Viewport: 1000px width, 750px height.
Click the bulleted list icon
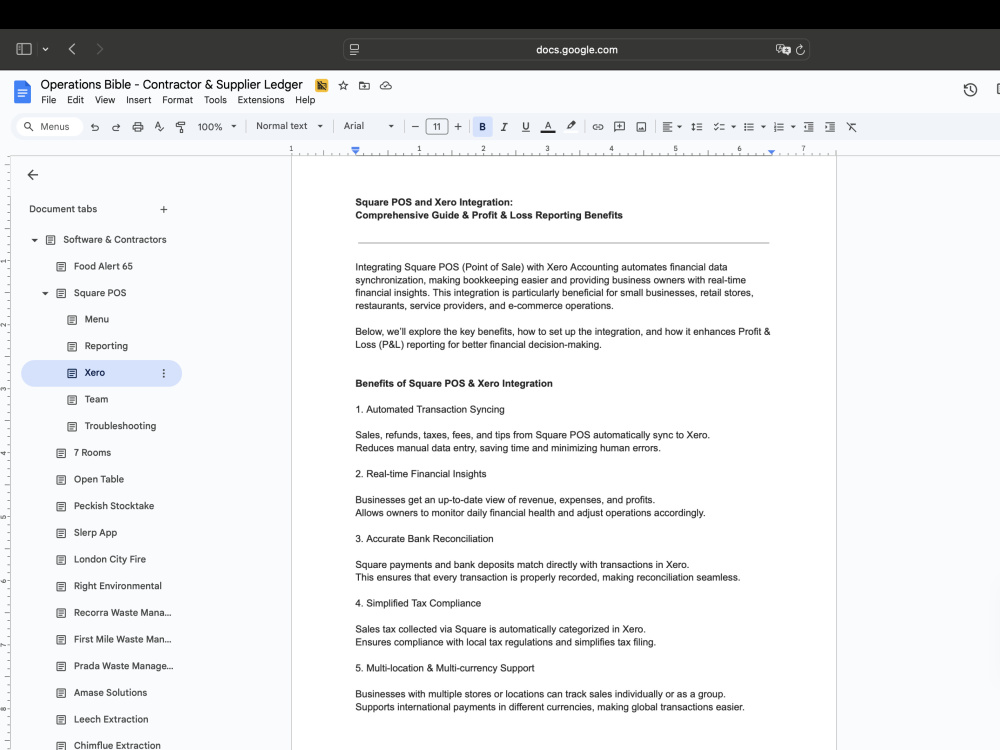[x=749, y=127]
